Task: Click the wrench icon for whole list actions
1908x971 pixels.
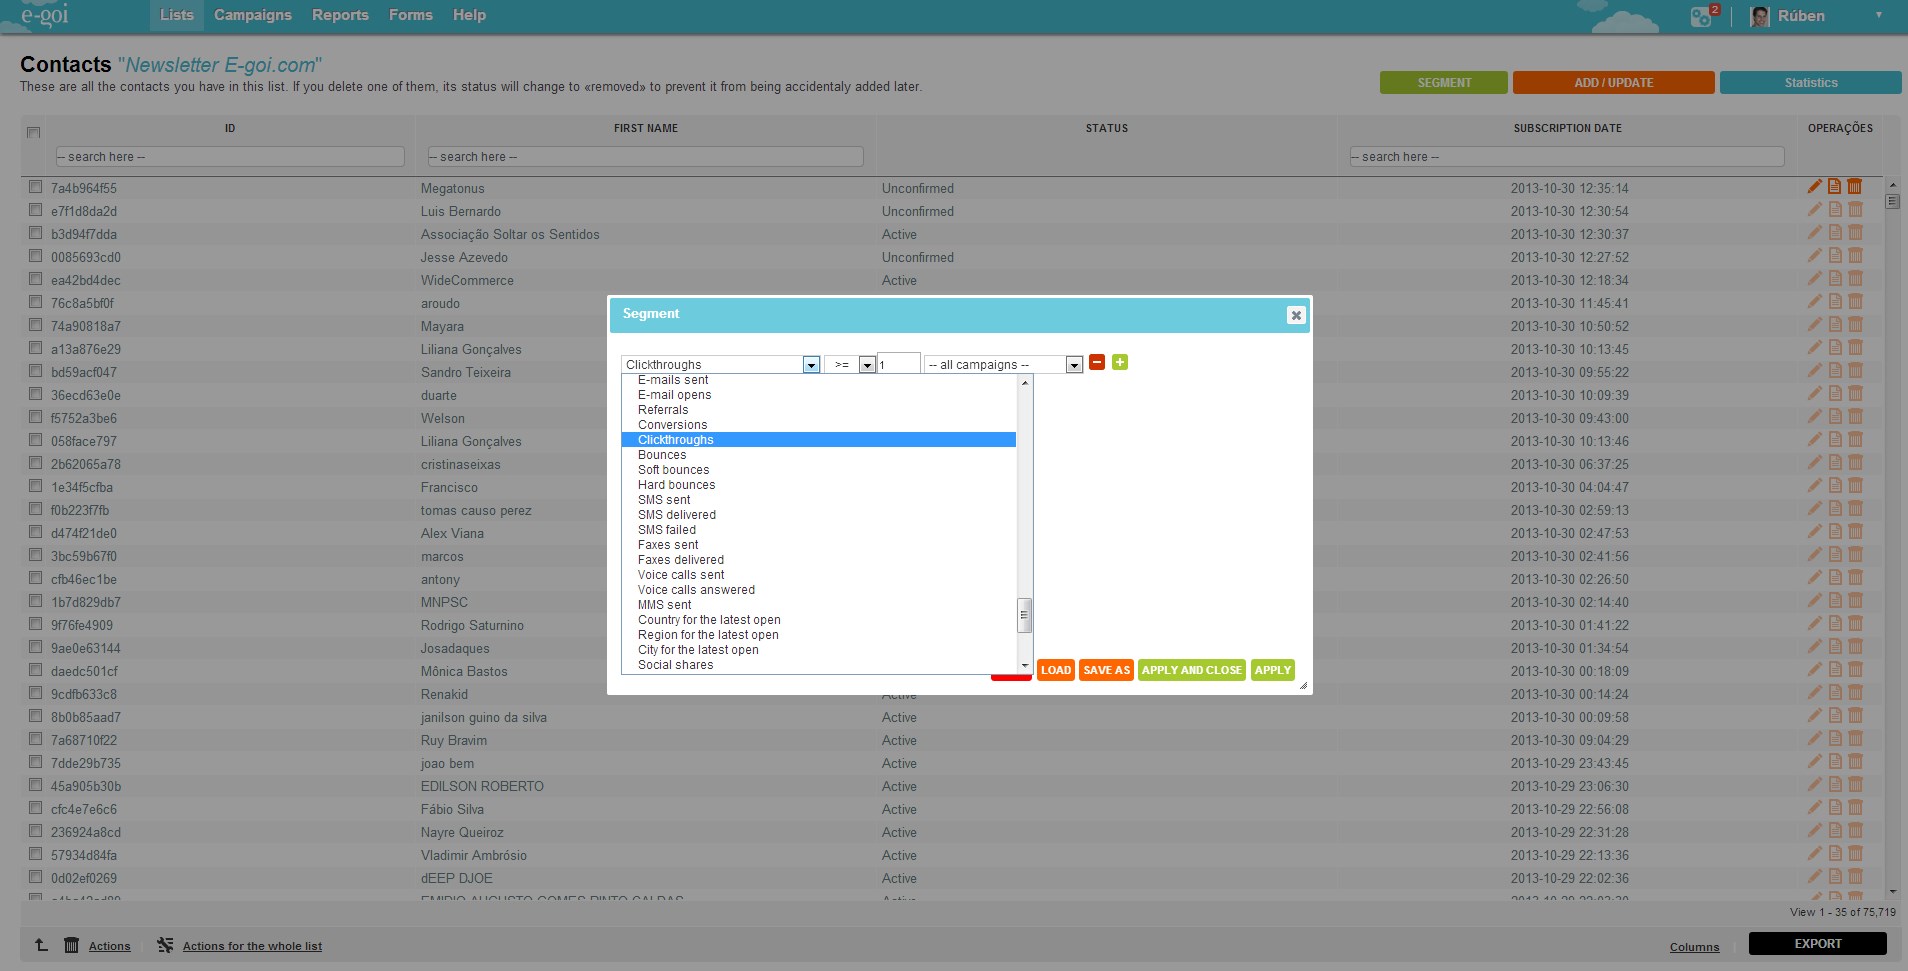Action: [165, 945]
